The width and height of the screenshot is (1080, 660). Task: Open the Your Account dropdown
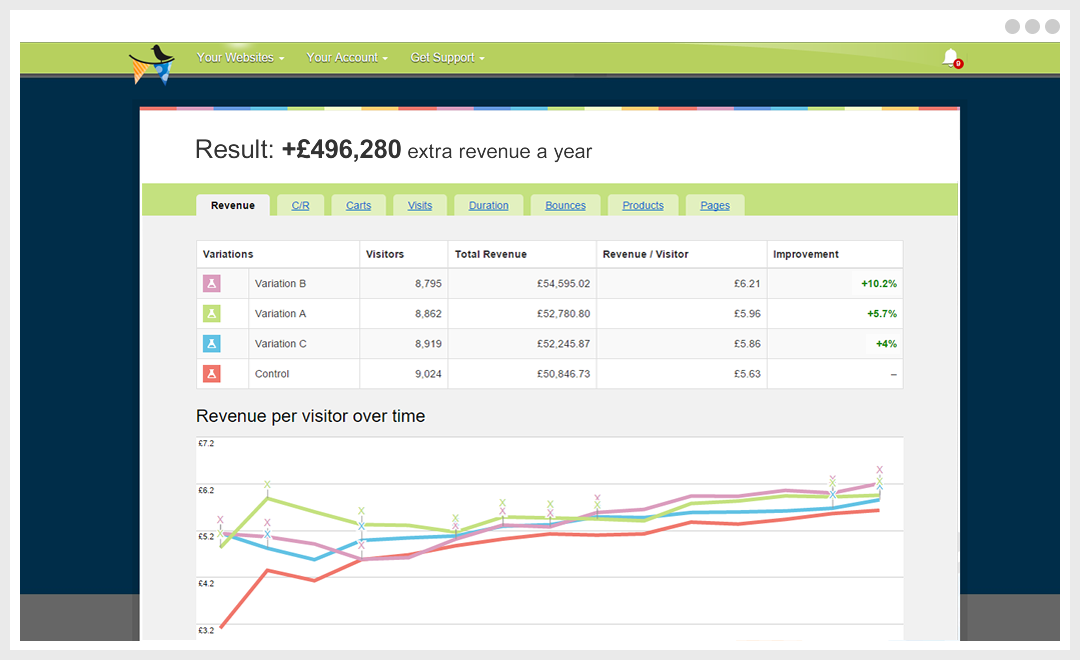347,58
